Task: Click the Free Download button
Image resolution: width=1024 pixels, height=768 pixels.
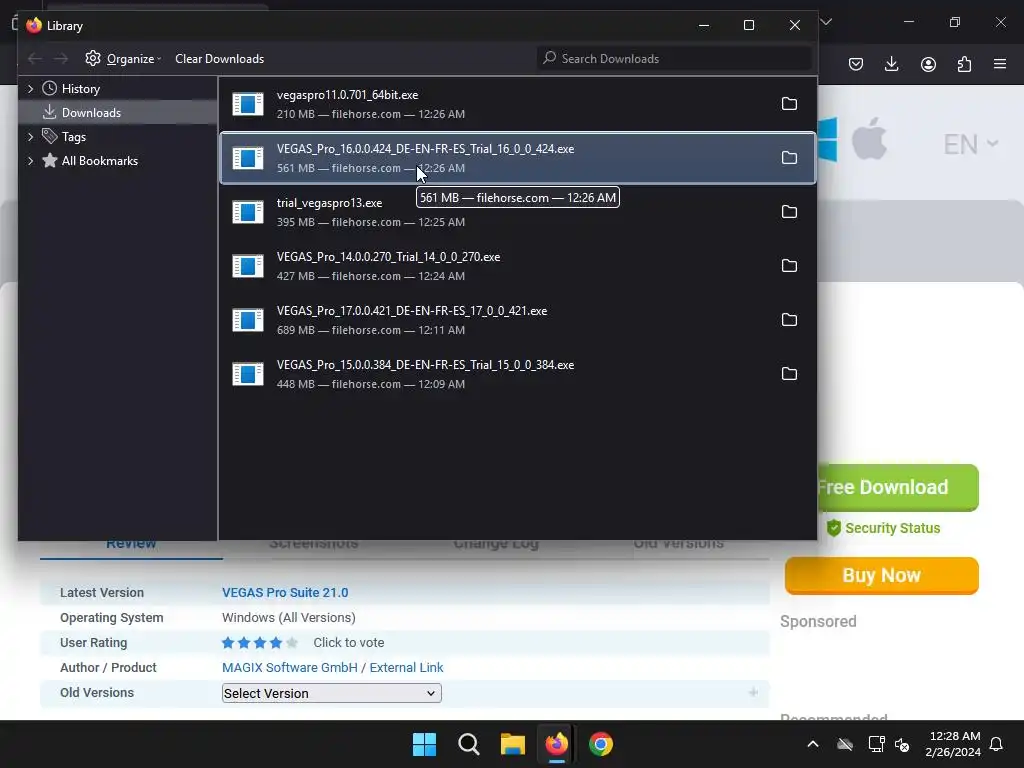Action: click(x=897, y=487)
